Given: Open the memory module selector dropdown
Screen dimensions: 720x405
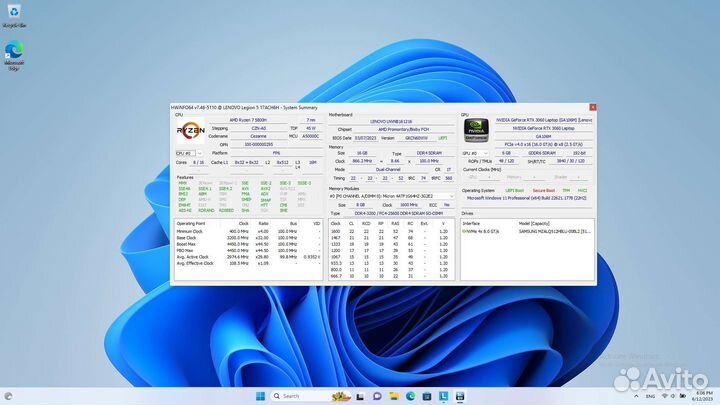Looking at the screenshot, I should click(x=391, y=196).
